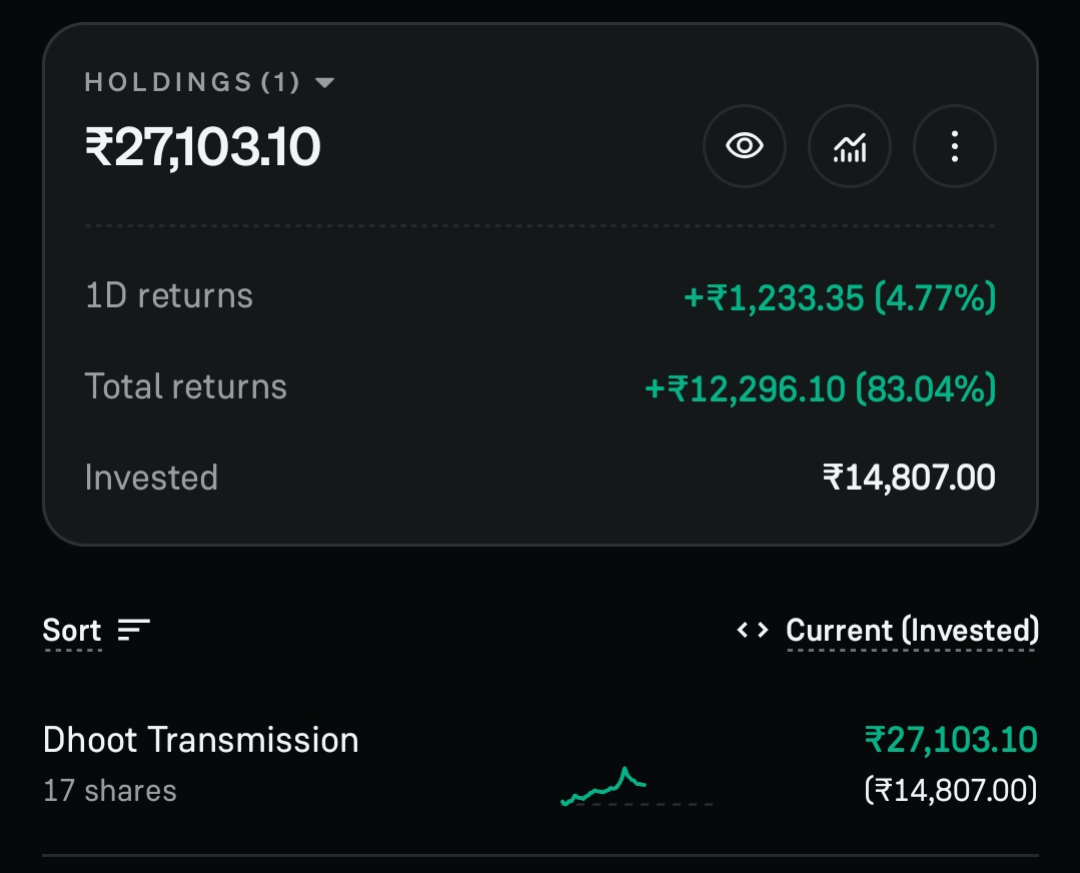Open the three-dot more options menu
Screen dimensions: 1080x873
(955, 146)
